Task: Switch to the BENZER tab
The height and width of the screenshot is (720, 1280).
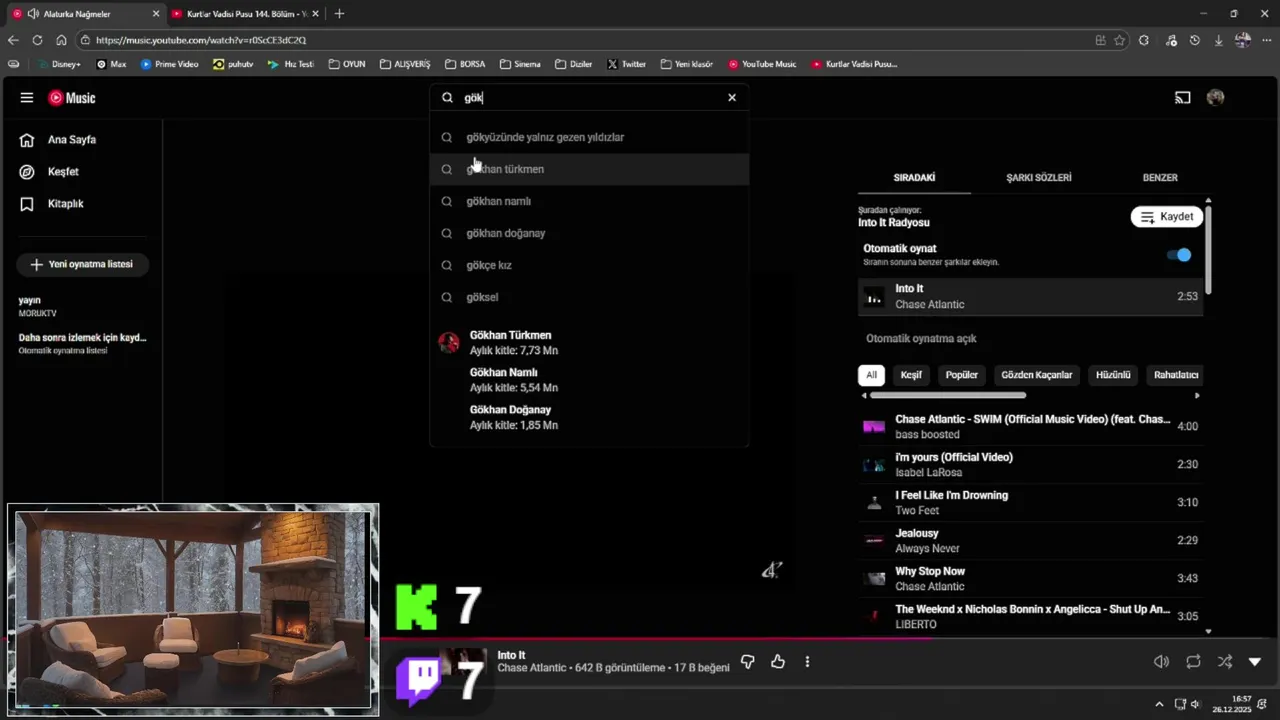Action: (1160, 177)
